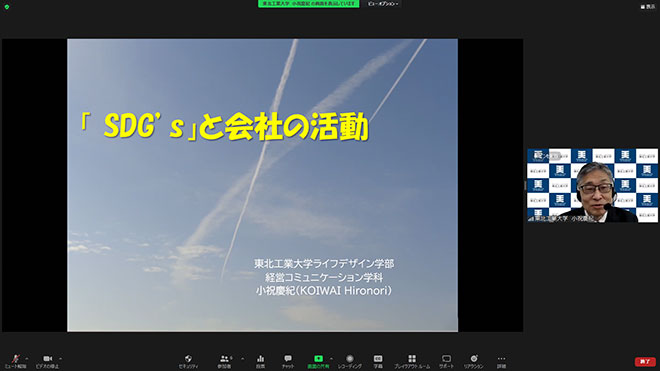660x371 pixels.
Task: Expand the video options arrow beside camera
Action: pyautogui.click(x=61, y=359)
